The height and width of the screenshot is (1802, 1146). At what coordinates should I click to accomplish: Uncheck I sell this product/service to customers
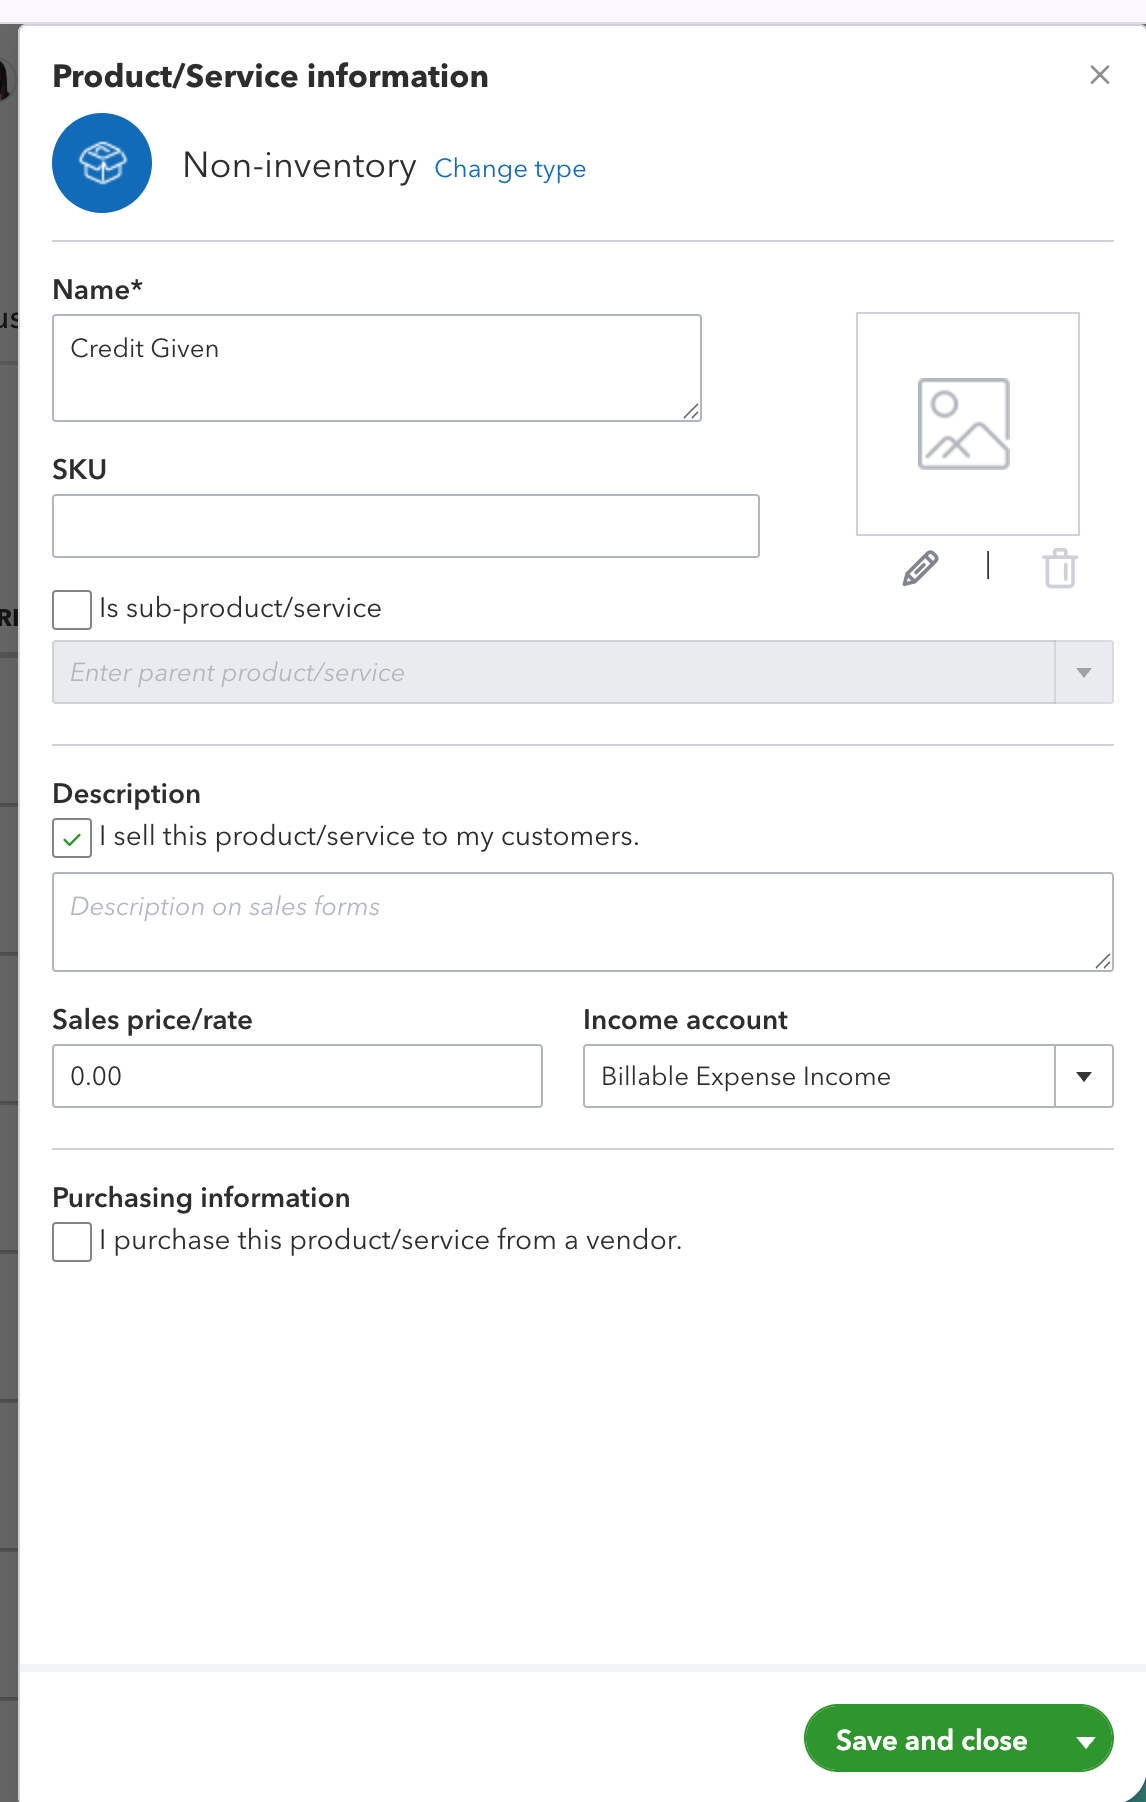[x=72, y=838]
